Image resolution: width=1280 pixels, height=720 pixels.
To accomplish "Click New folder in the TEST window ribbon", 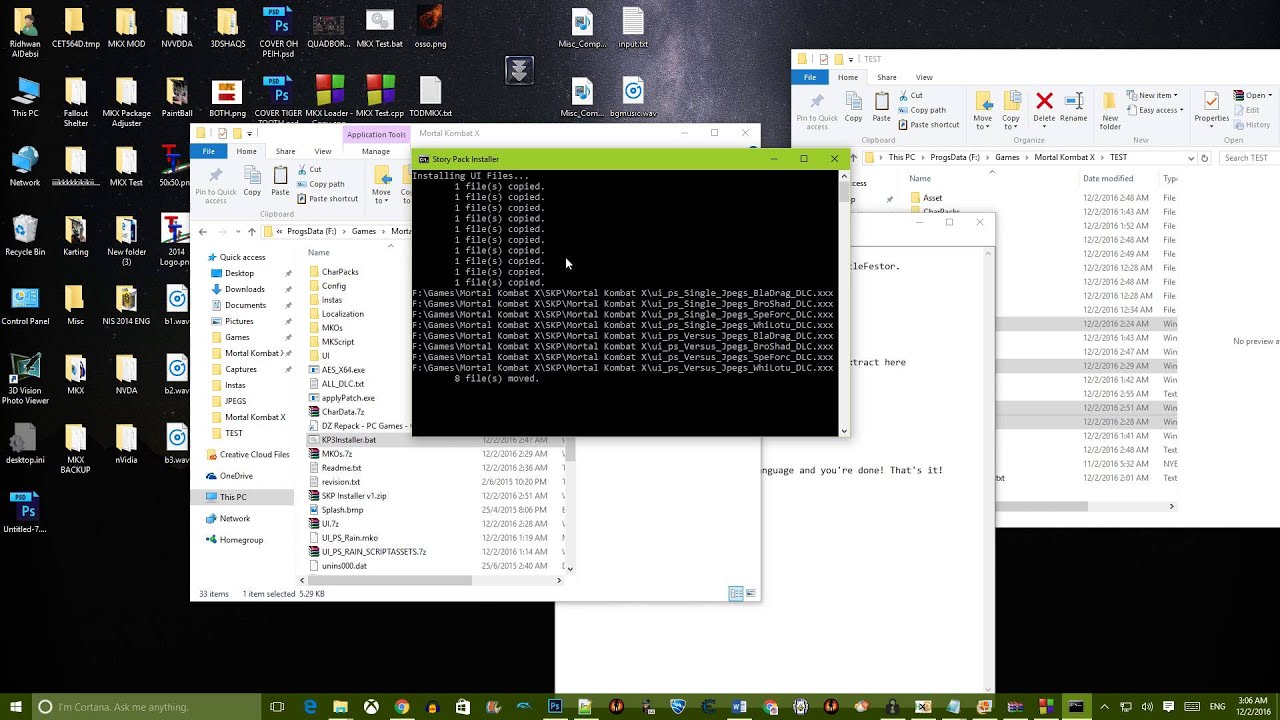I will [1110, 110].
